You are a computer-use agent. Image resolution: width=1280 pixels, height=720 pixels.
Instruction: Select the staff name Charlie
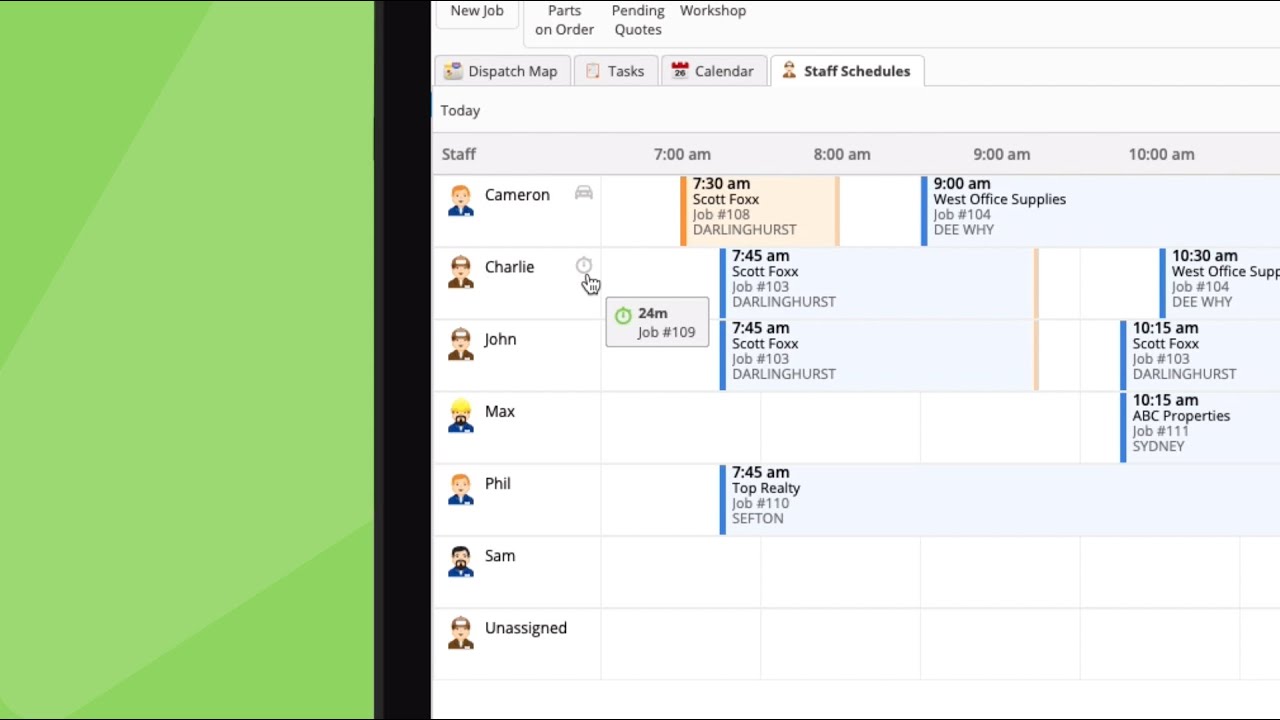click(x=509, y=267)
